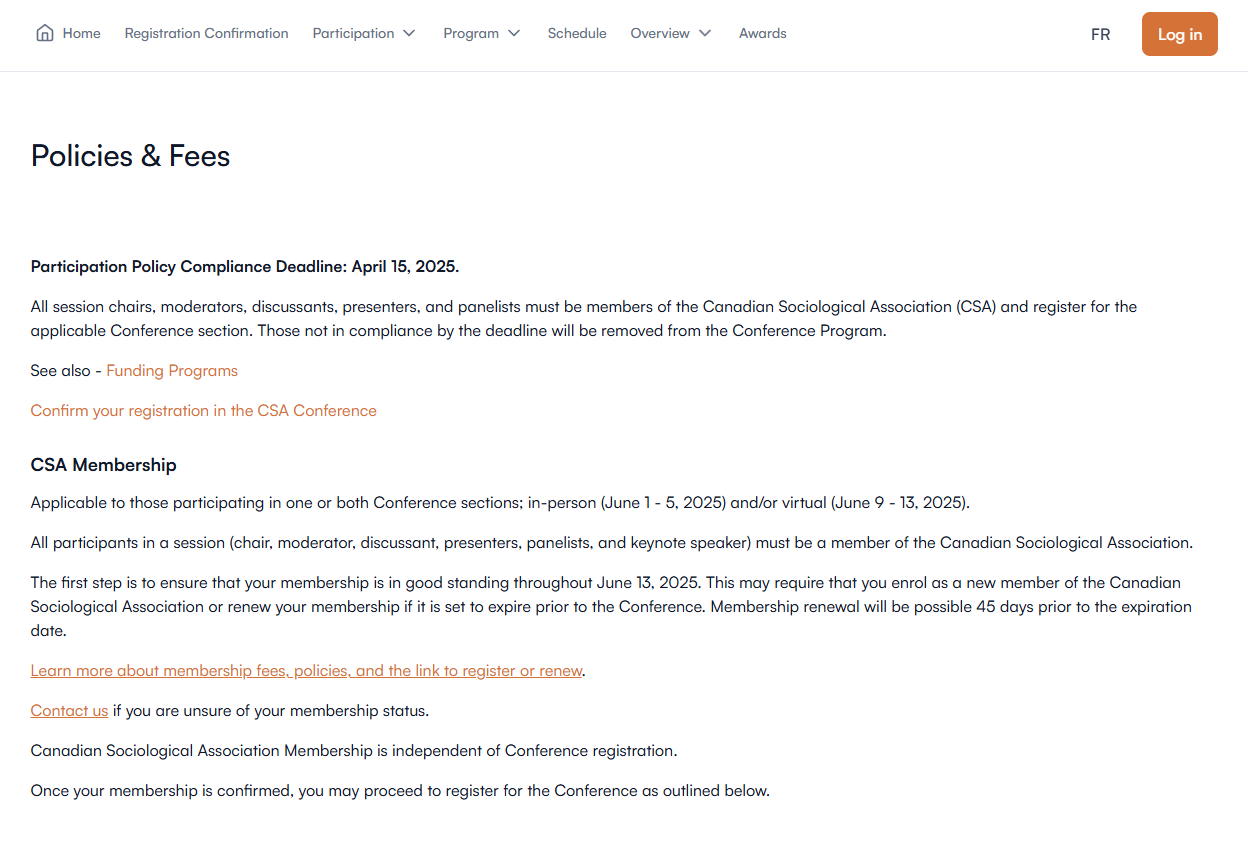Click Confirm your registration in CSA Conference
This screenshot has width=1248, height=844.
click(204, 411)
